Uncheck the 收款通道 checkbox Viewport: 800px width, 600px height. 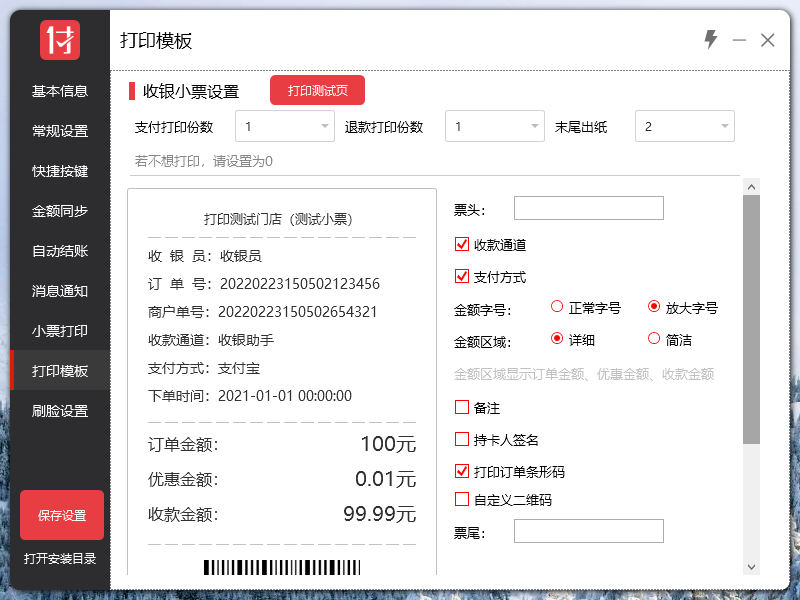tap(461, 242)
